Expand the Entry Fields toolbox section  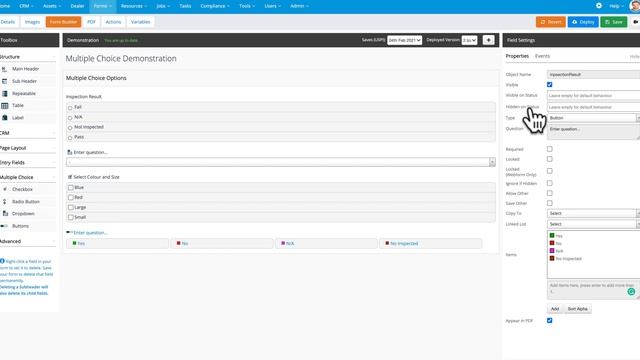point(28,162)
